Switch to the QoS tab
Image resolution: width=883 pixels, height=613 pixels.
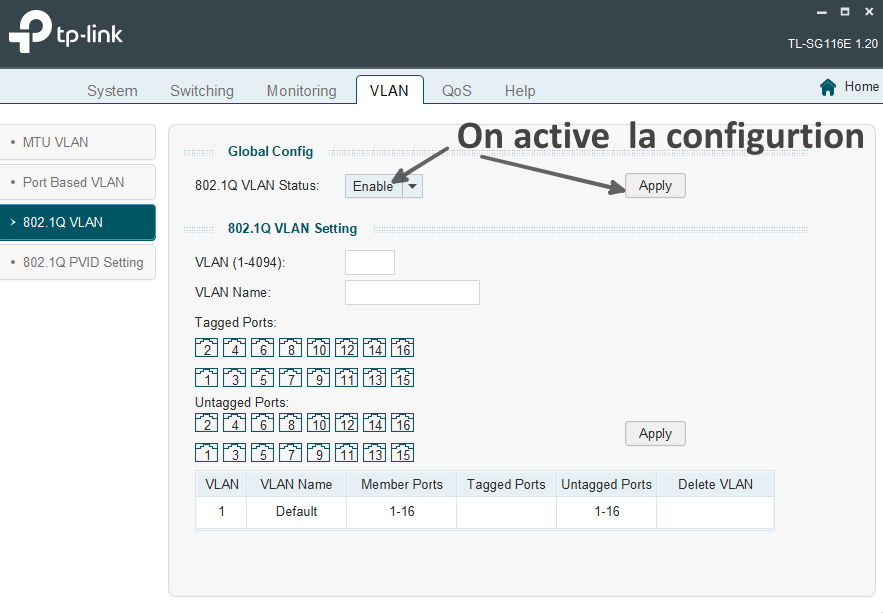tap(457, 91)
